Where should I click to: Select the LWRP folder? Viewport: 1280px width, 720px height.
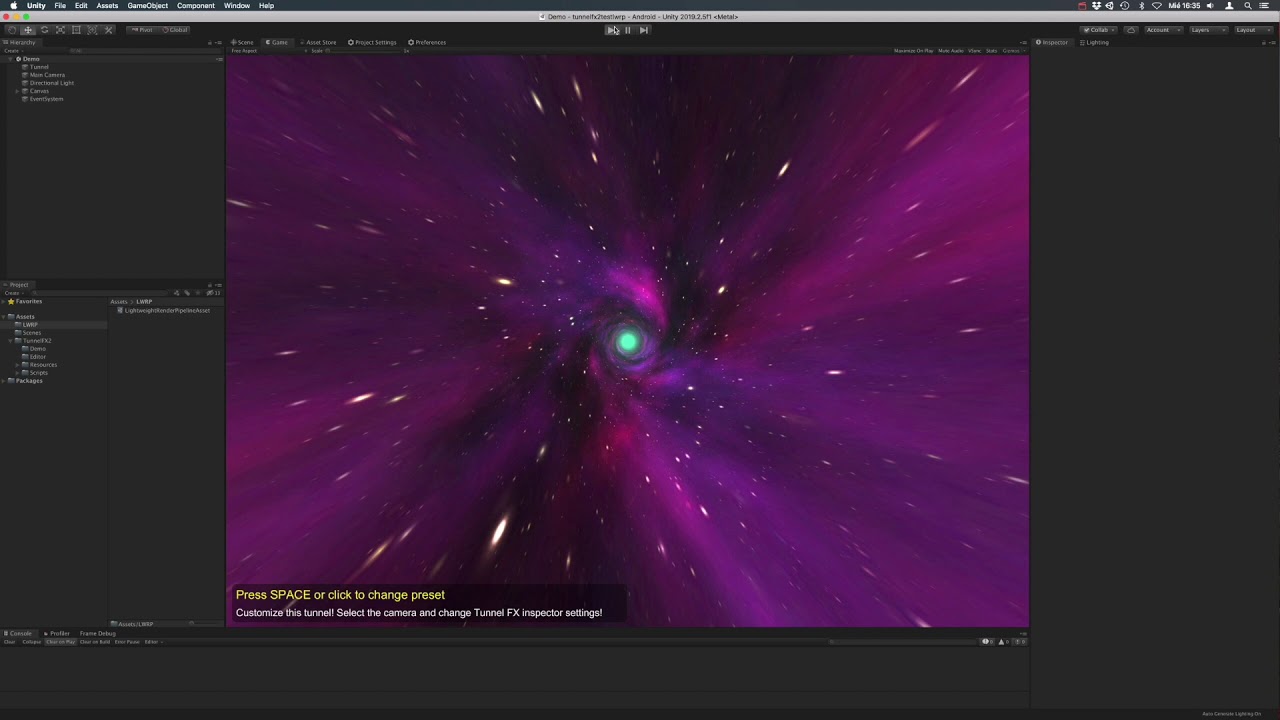(x=30, y=325)
